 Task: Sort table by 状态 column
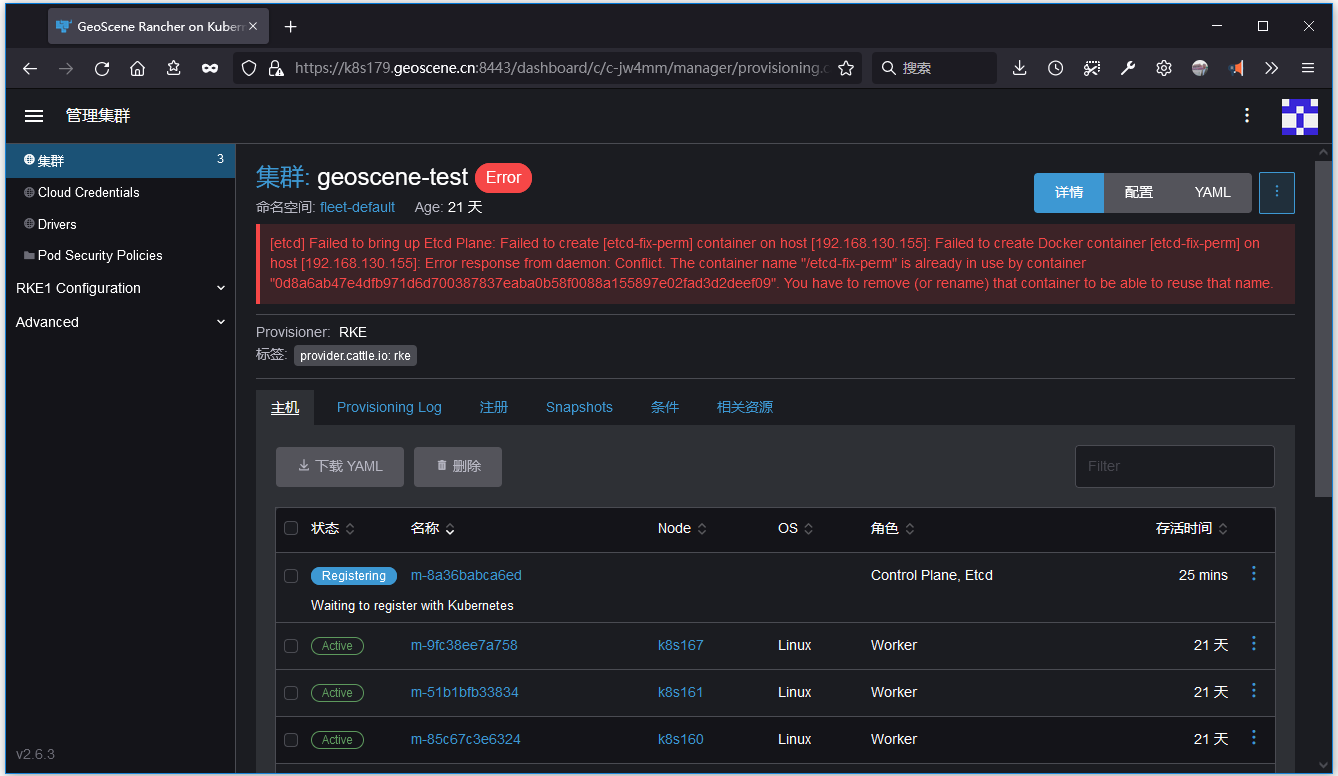(x=333, y=528)
